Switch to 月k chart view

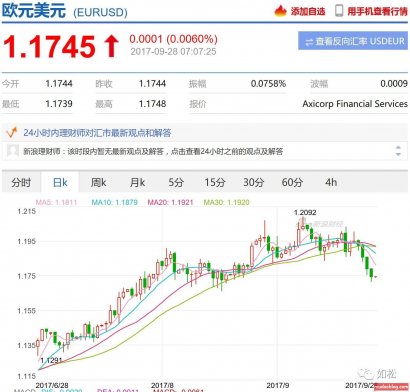point(137,182)
